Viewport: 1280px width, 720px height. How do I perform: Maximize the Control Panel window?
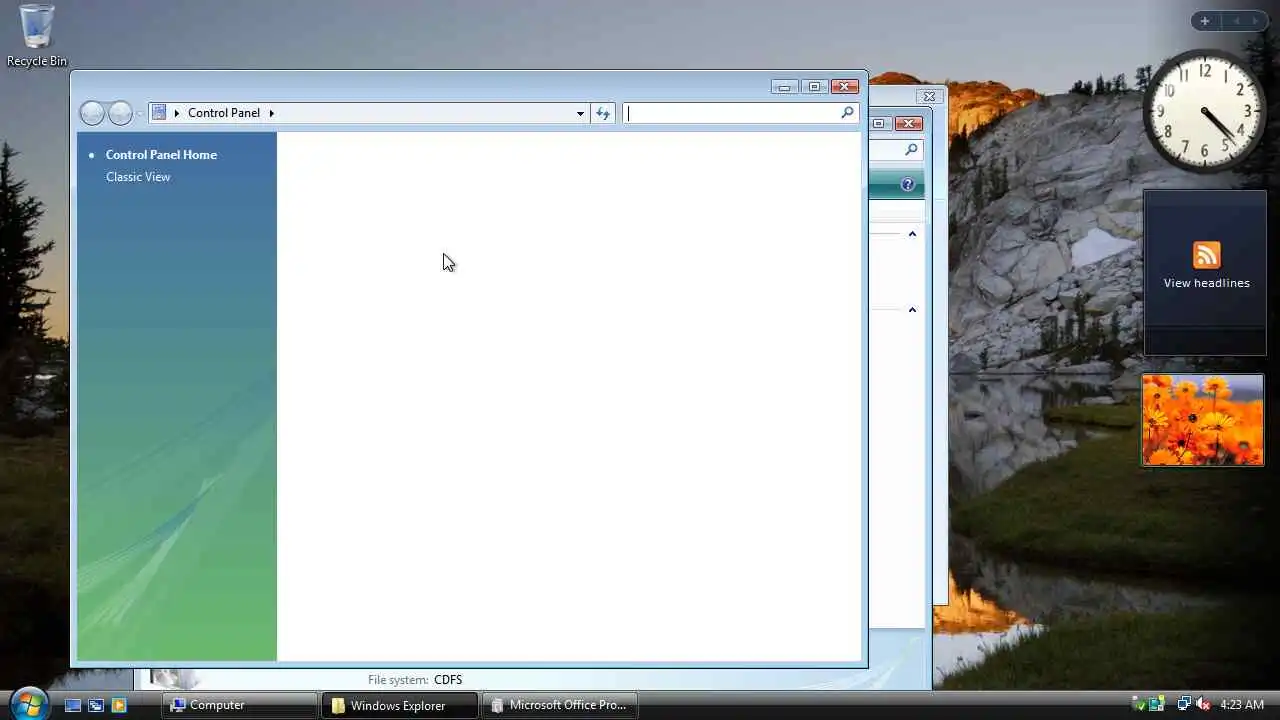(x=814, y=87)
